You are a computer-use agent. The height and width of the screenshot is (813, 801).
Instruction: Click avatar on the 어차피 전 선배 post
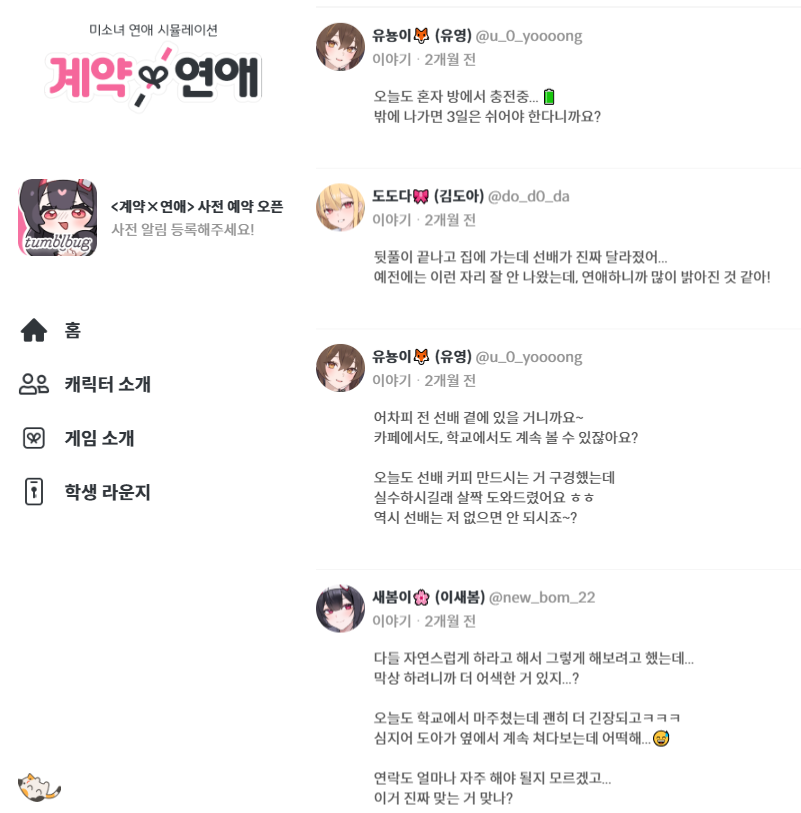[x=340, y=368]
